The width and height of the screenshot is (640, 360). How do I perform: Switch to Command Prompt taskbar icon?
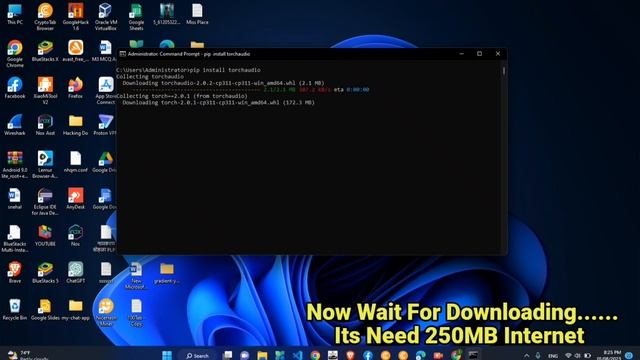point(473,356)
